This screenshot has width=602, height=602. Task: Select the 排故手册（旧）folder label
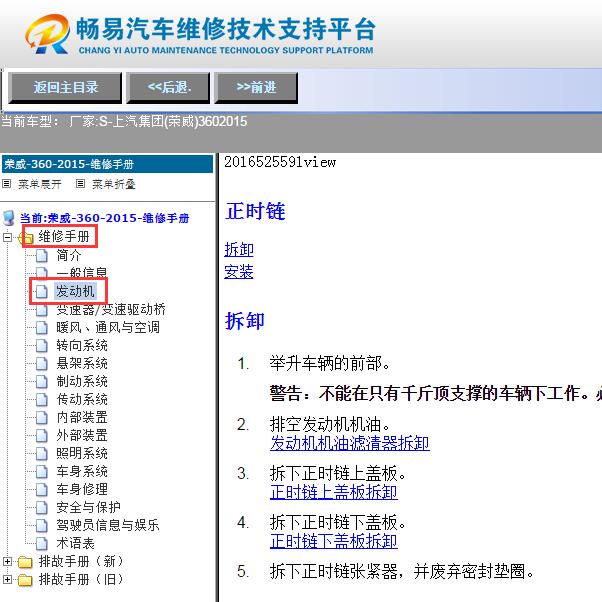click(81, 579)
